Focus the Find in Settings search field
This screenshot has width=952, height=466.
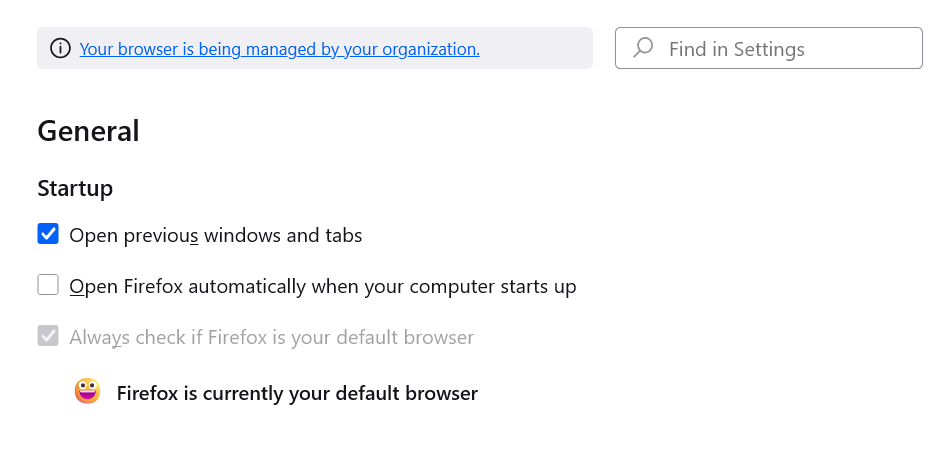click(x=768, y=48)
